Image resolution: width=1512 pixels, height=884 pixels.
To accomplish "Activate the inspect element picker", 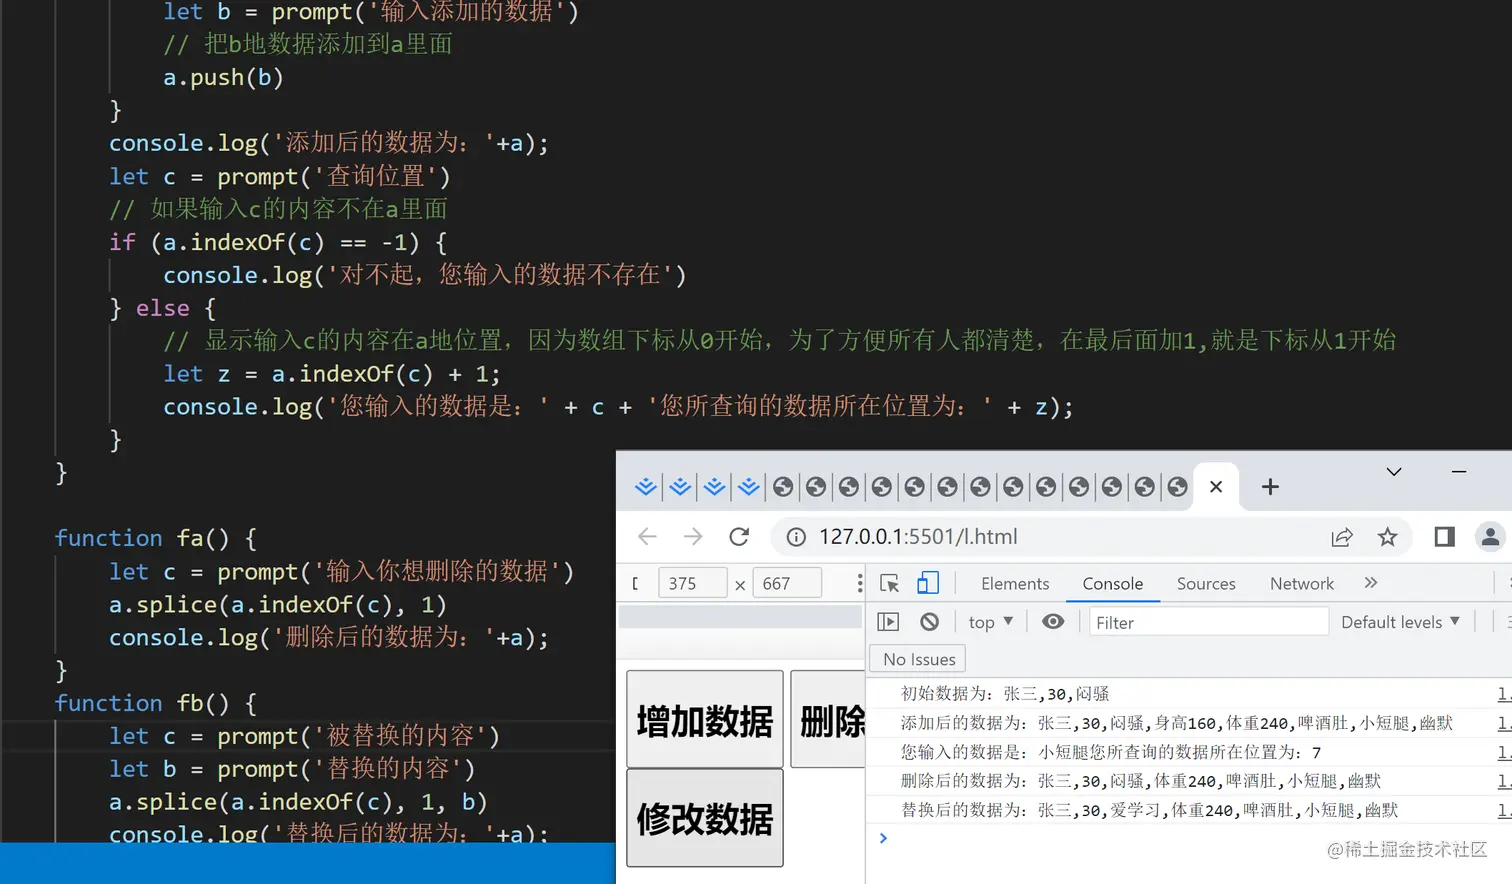I will 889,583.
